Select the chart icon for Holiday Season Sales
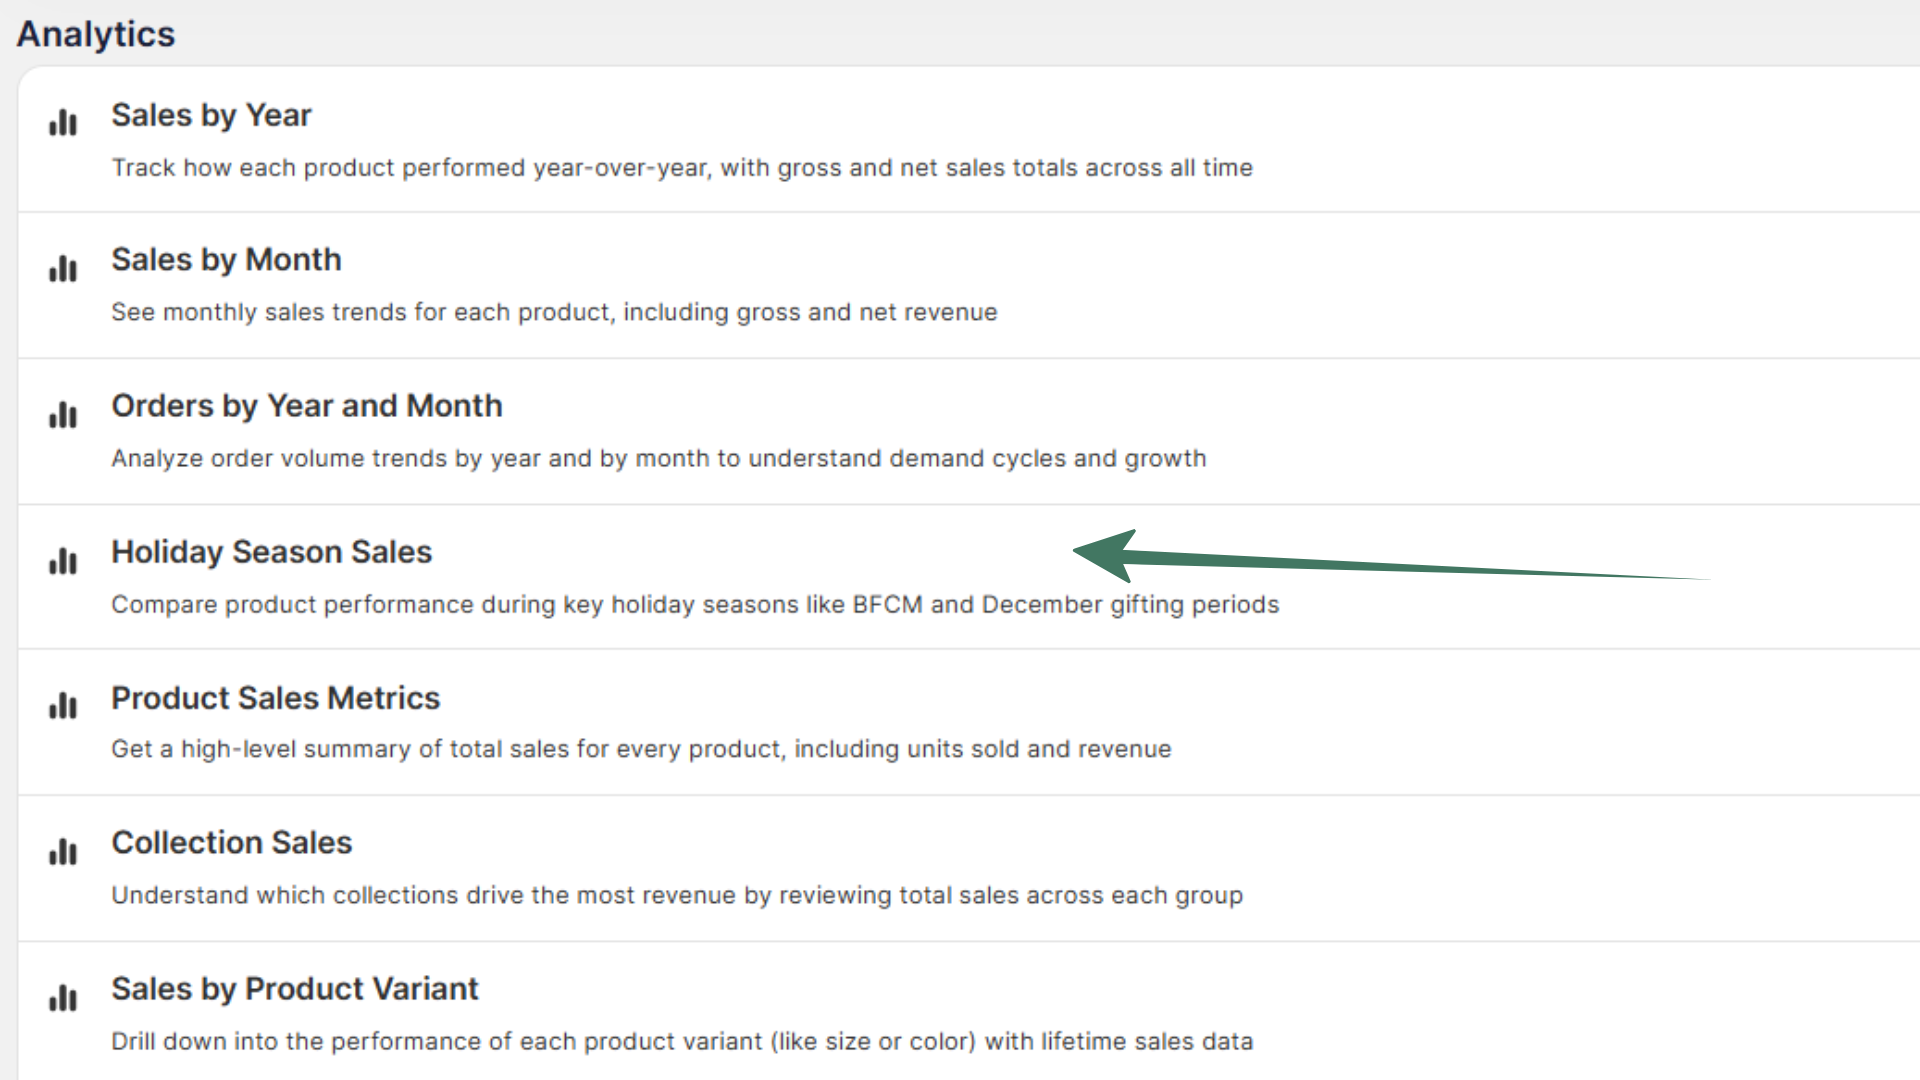Image resolution: width=1920 pixels, height=1080 pixels. coord(62,561)
